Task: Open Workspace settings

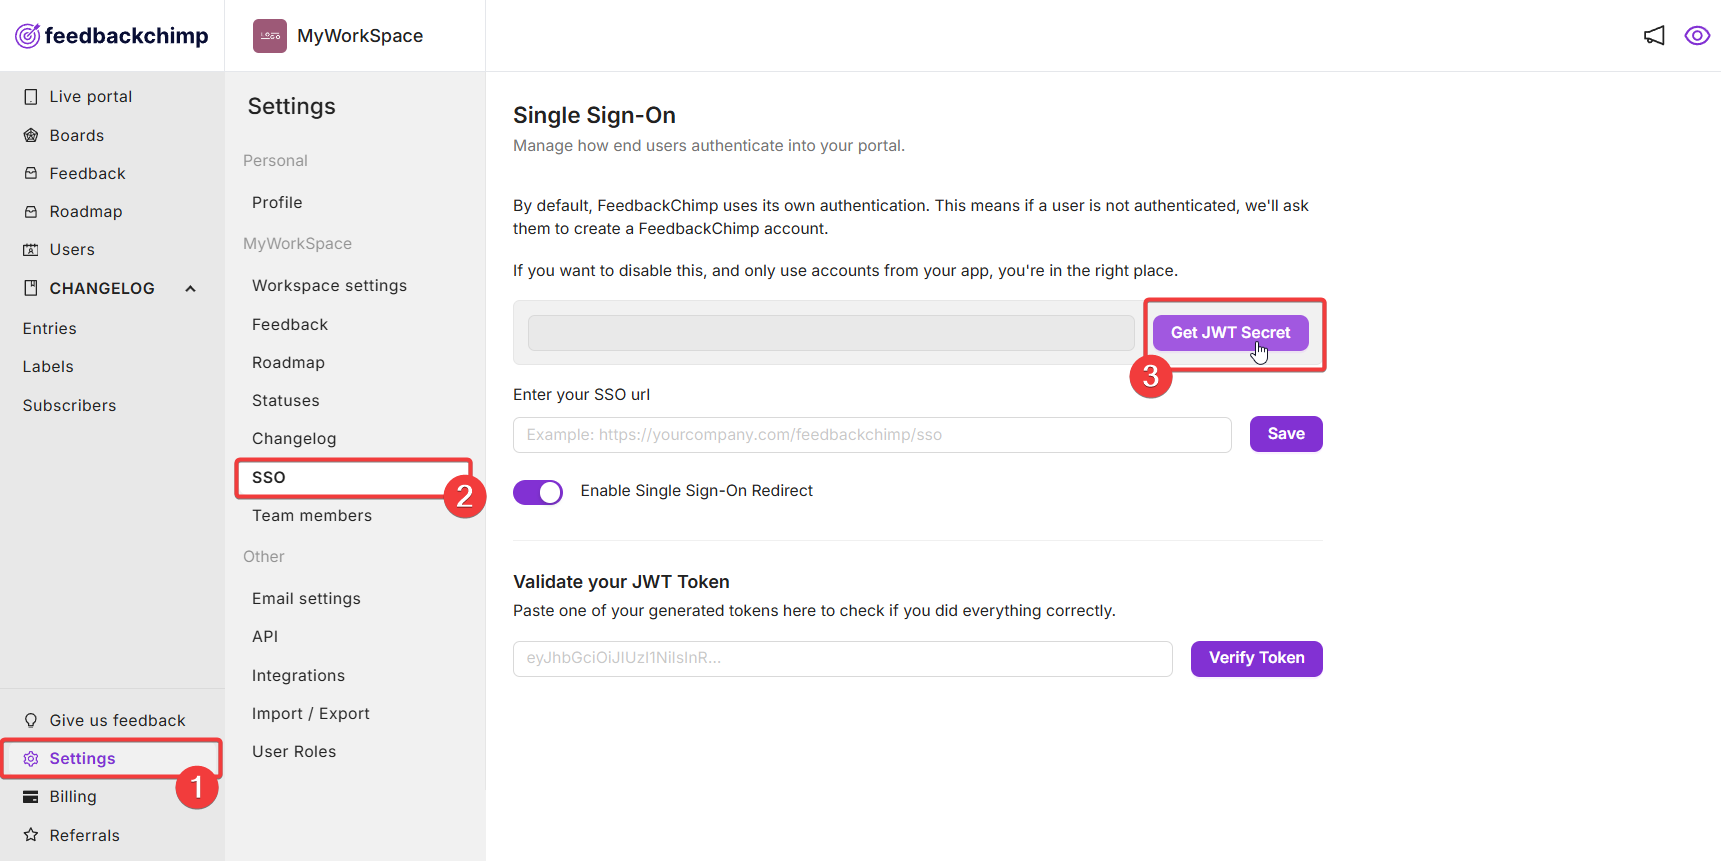Action: click(329, 285)
